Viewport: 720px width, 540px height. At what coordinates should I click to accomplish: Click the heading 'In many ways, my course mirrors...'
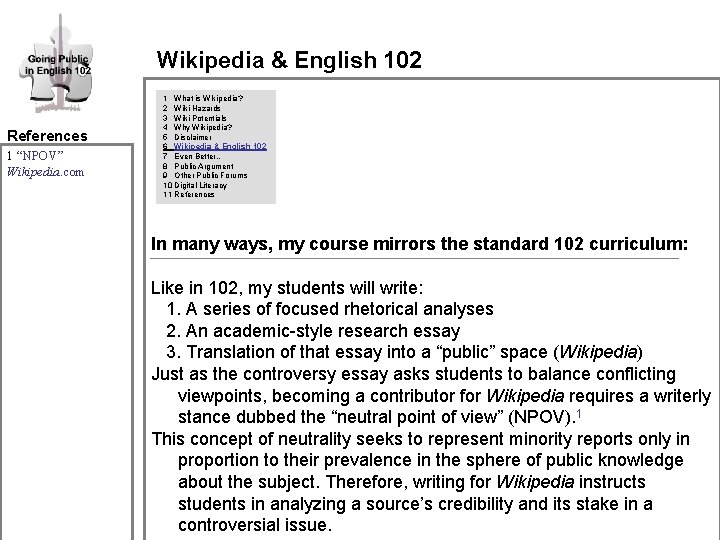pyautogui.click(x=419, y=244)
